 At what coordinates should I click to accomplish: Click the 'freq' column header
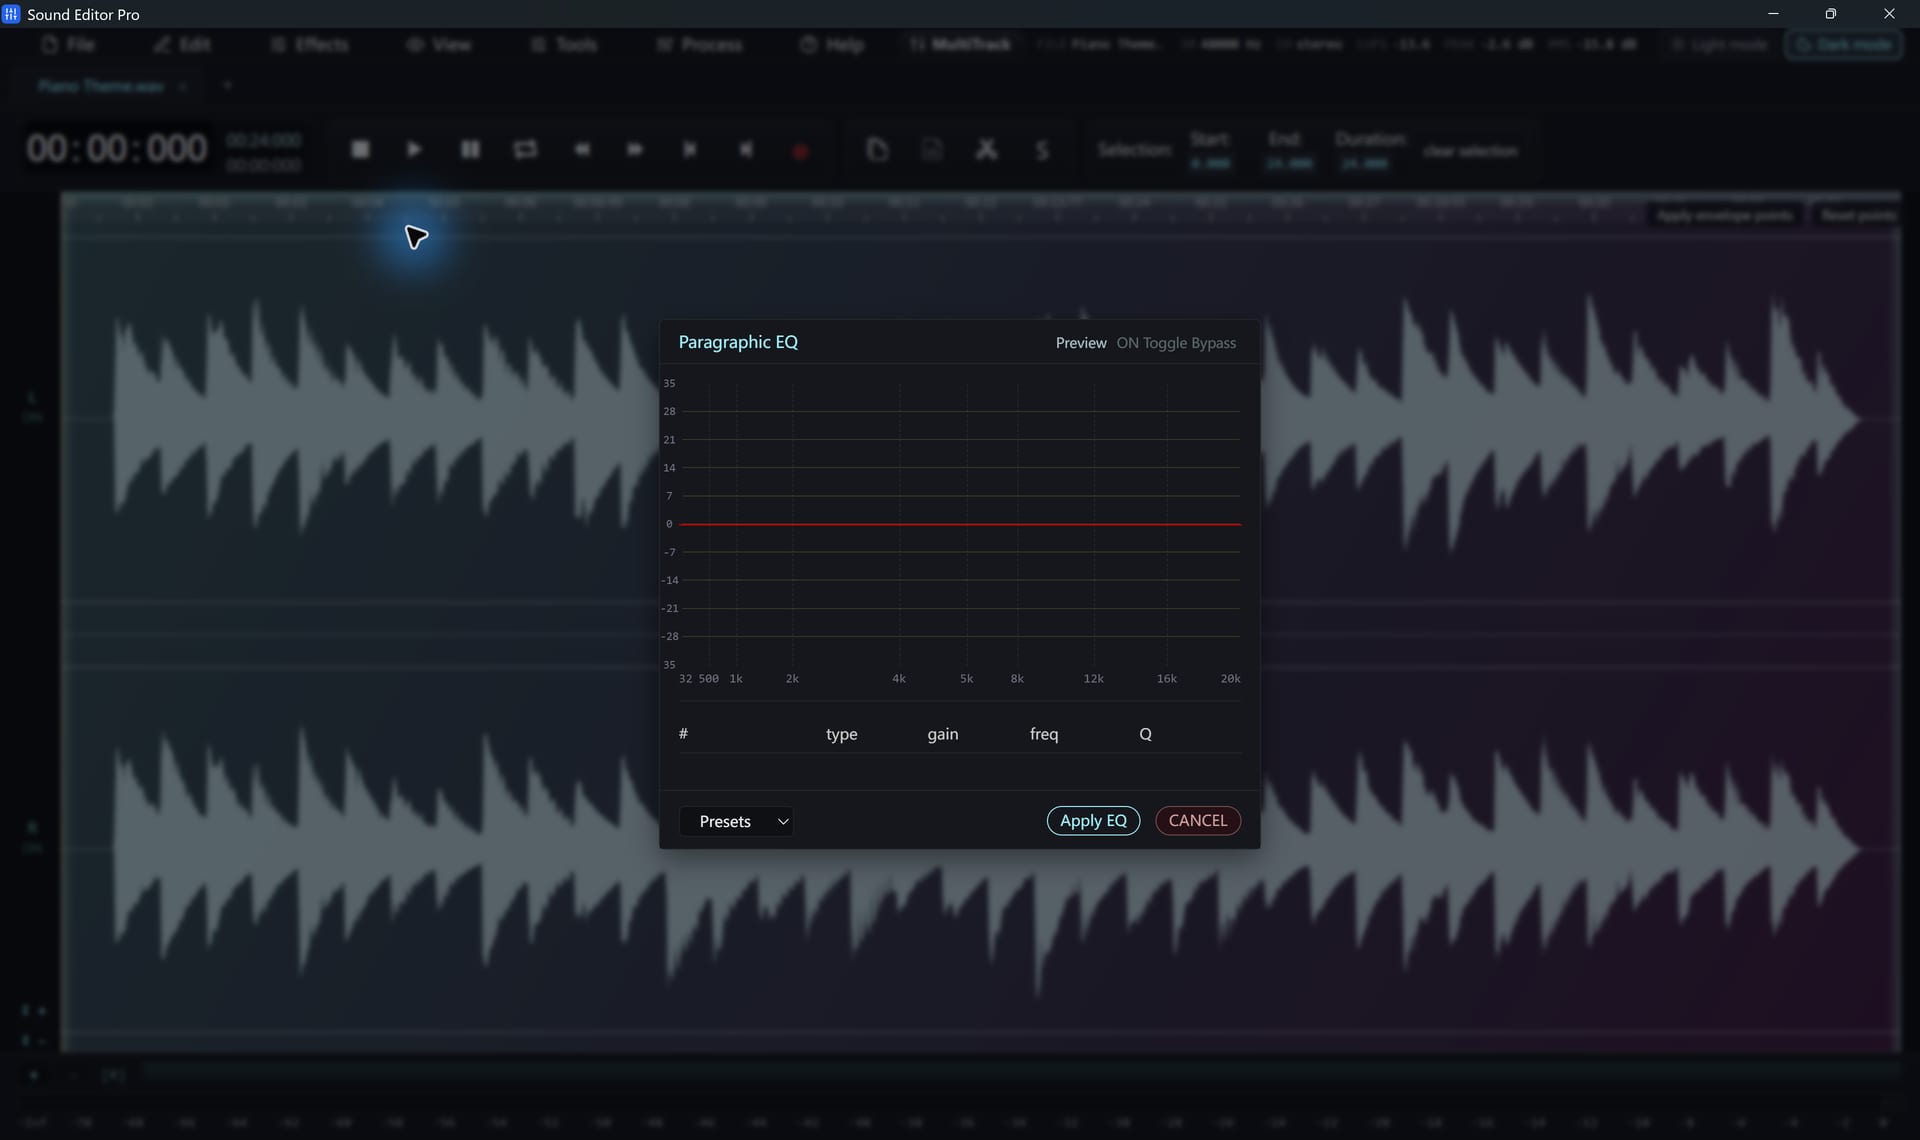1044,734
